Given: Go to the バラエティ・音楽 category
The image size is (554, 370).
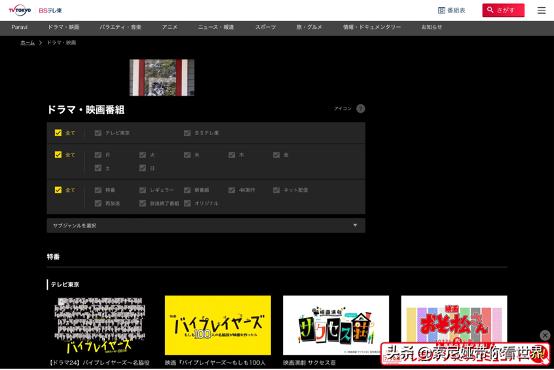Looking at the screenshot, I should (x=120, y=27).
